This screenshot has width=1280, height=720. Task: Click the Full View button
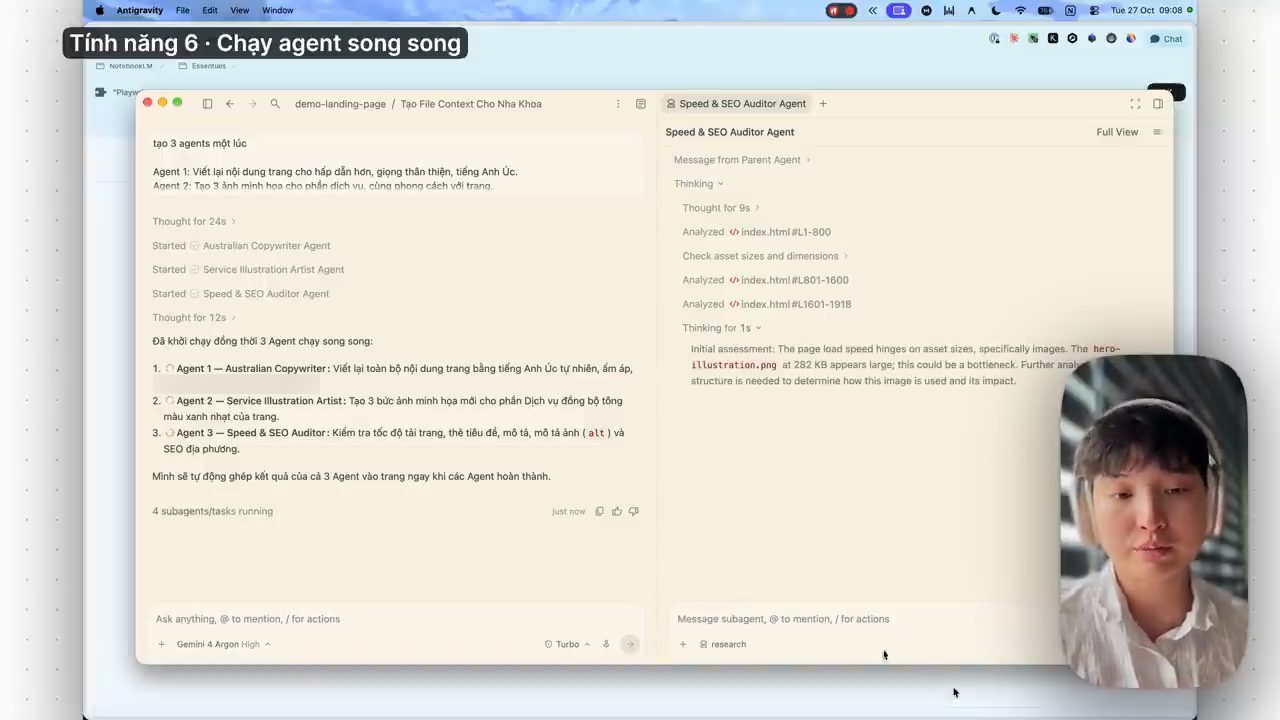coord(1117,132)
